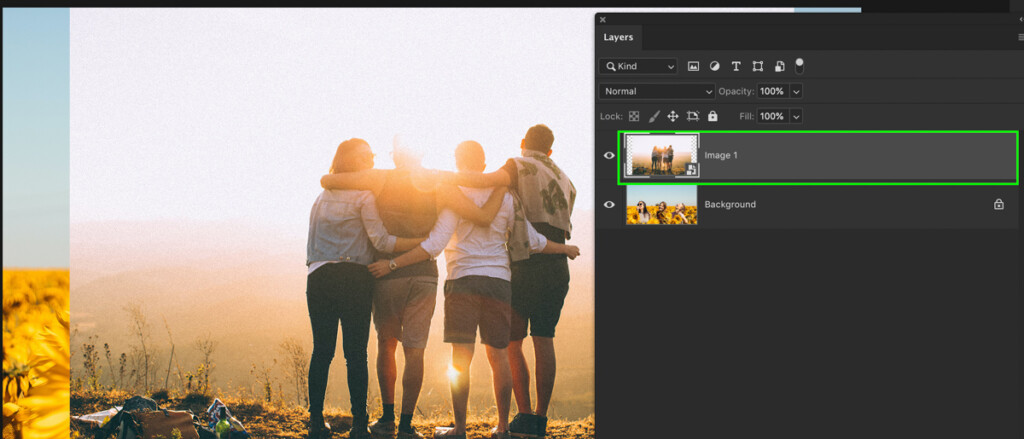The width and height of the screenshot is (1024, 439).
Task: Select the Background layer thumbnail
Action: click(x=662, y=204)
